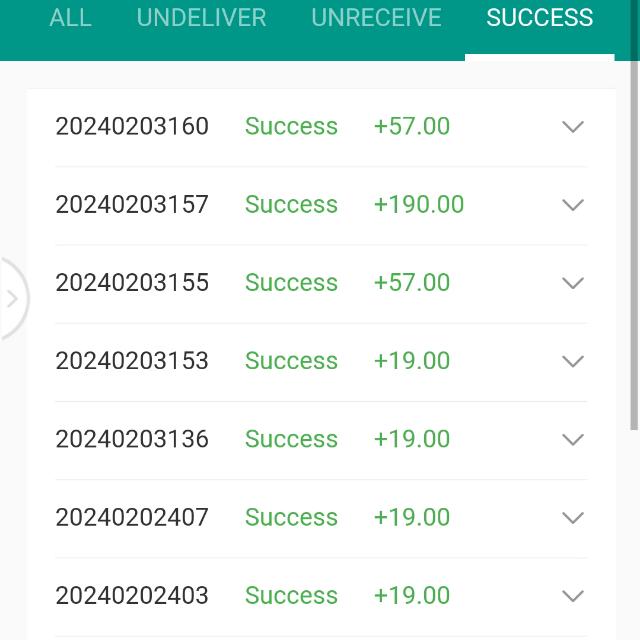Click order number 20240202407

point(132,517)
